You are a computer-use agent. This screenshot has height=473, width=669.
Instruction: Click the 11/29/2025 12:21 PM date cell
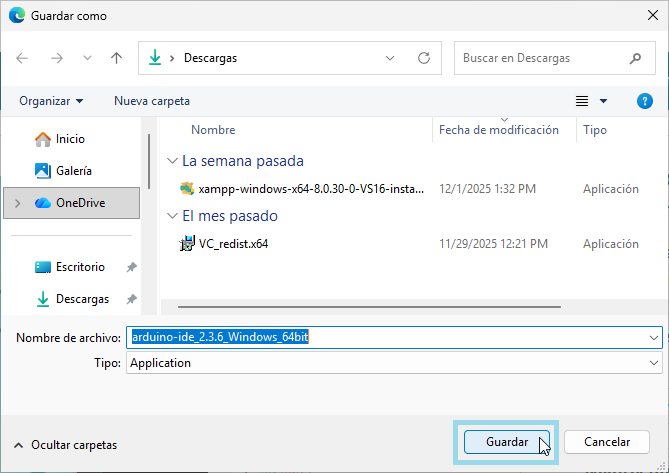(x=493, y=244)
